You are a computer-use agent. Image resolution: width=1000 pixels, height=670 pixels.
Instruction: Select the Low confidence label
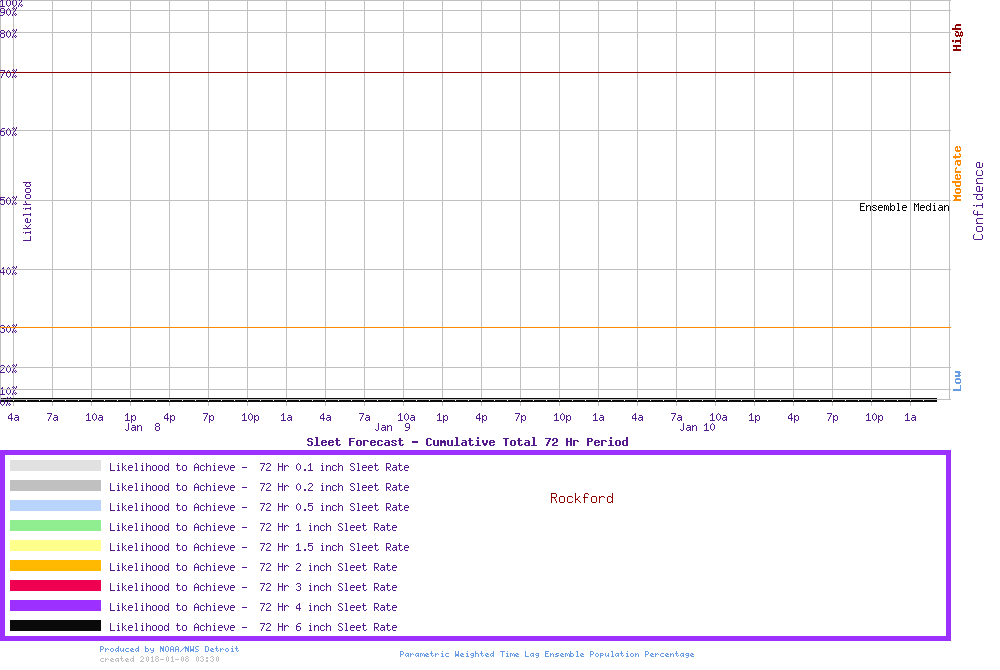tap(957, 380)
